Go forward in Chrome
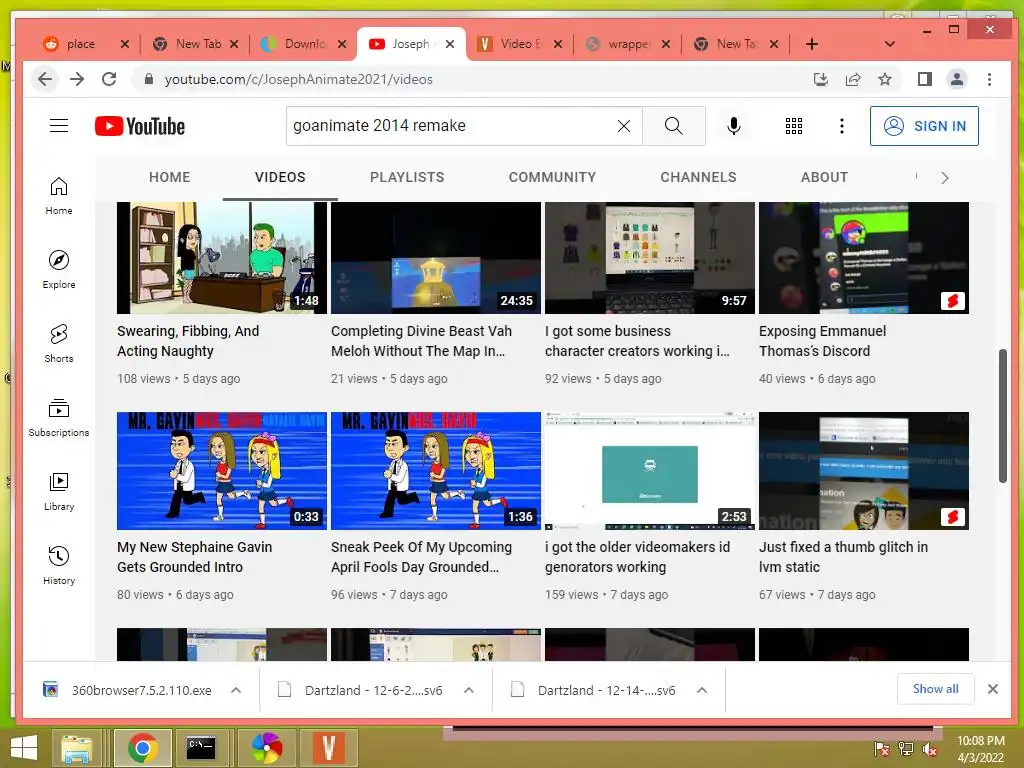1024x768 pixels. coord(77,79)
